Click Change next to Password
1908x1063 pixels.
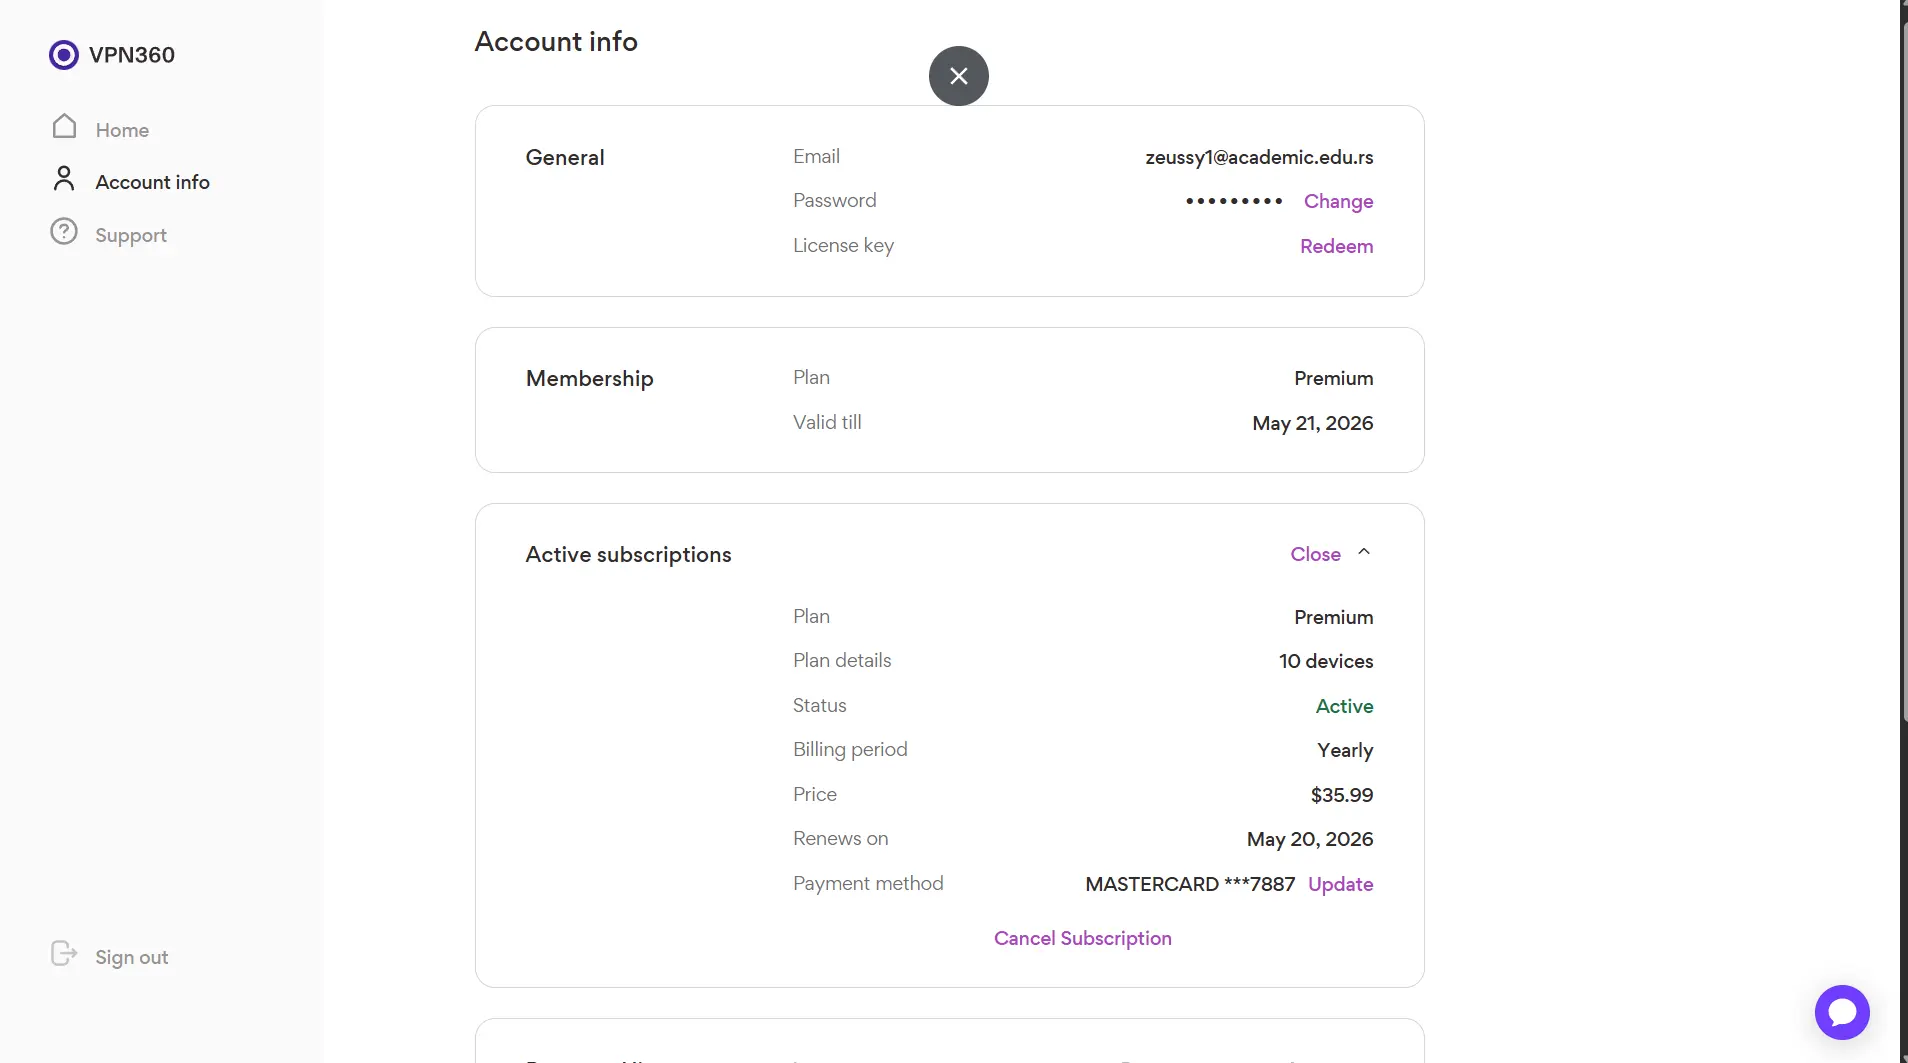click(1338, 201)
